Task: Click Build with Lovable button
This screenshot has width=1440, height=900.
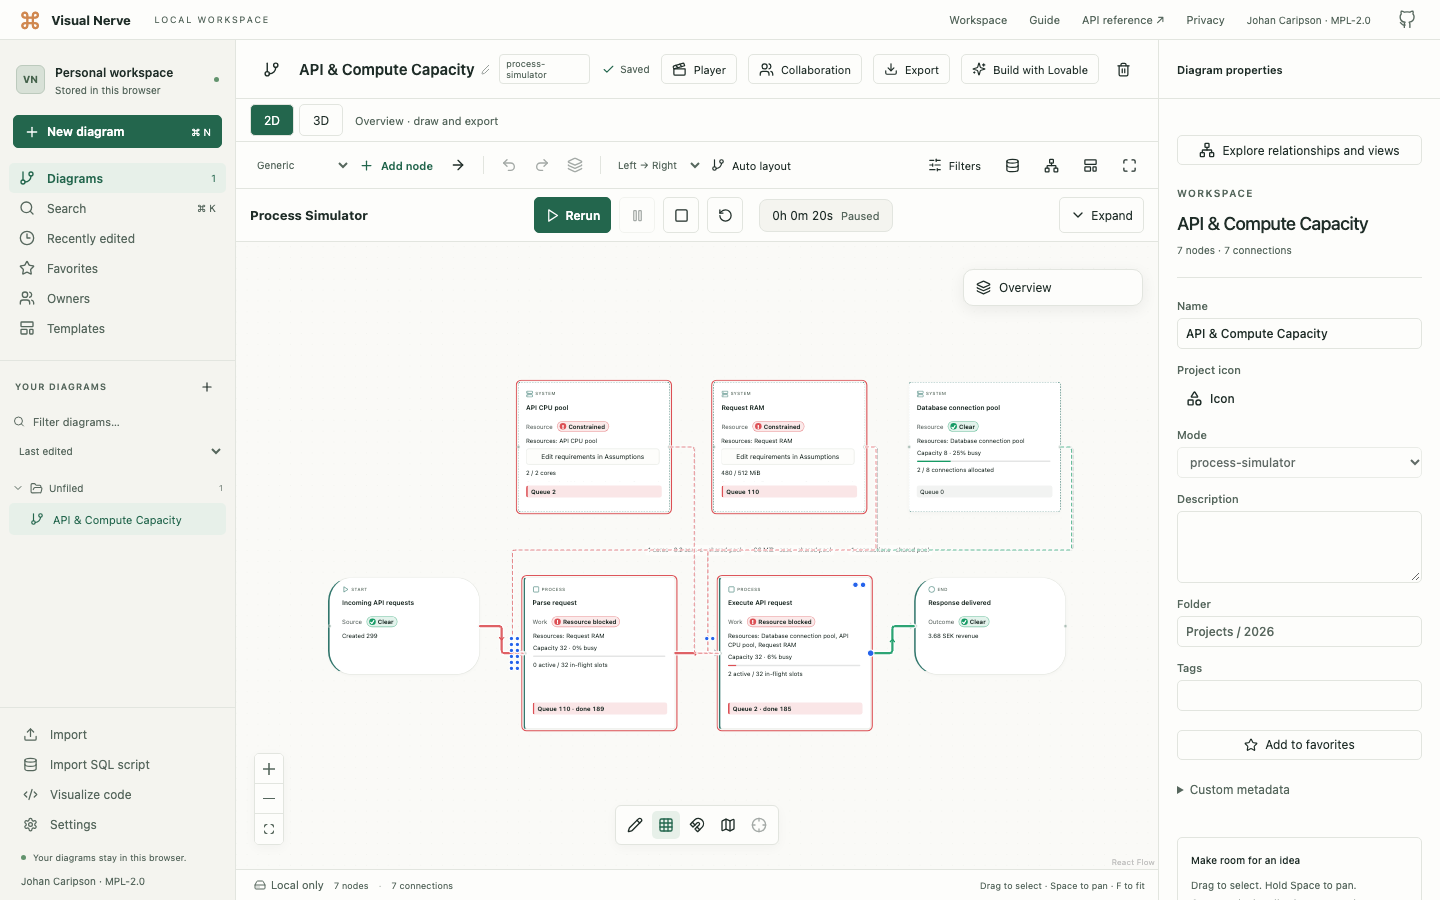Action: (1030, 70)
